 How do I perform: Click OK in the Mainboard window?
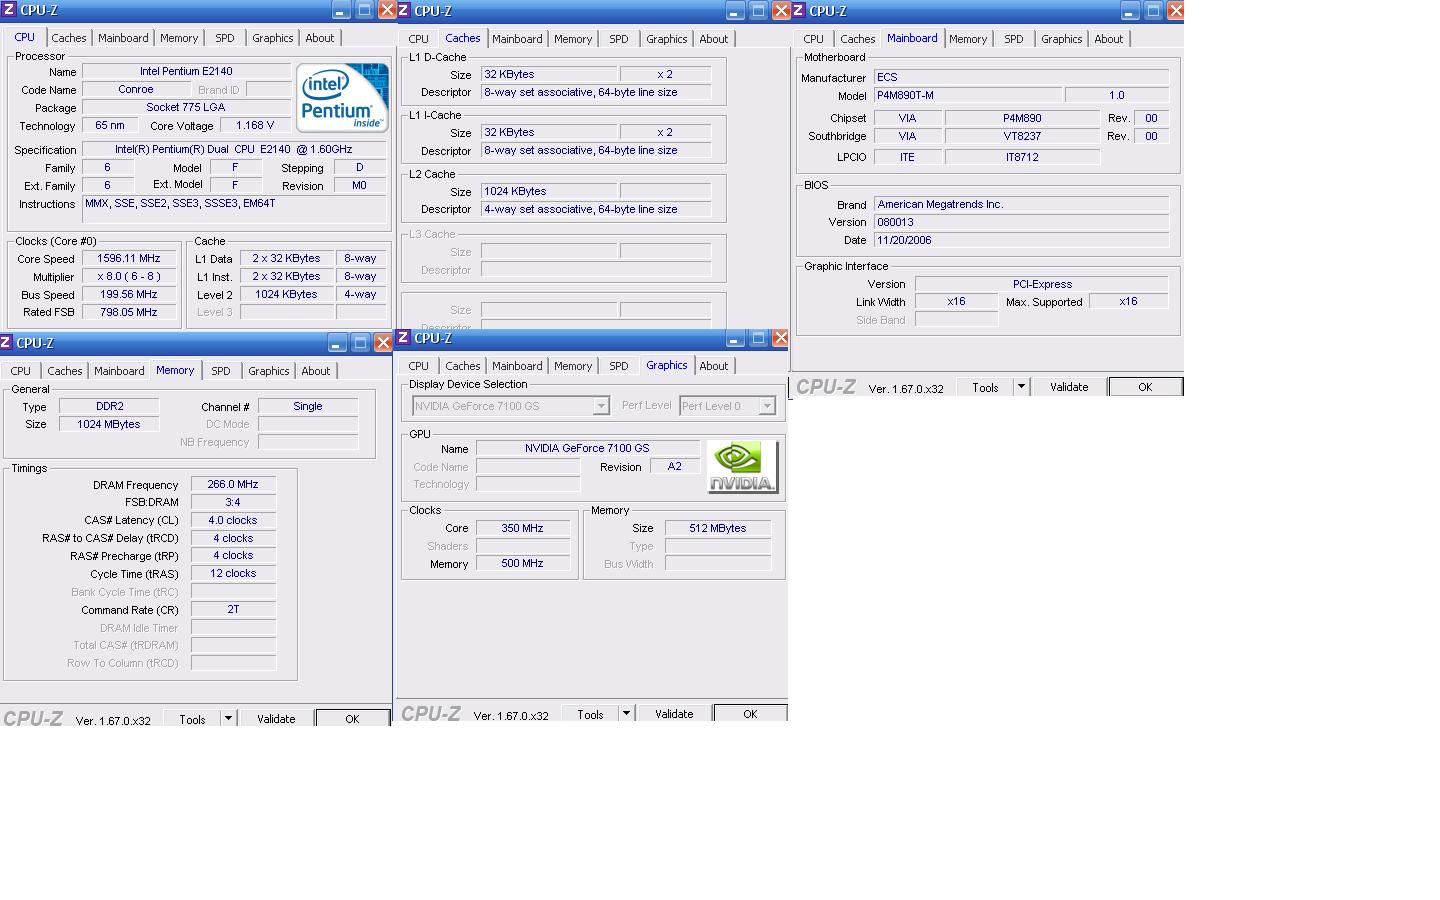(1145, 387)
